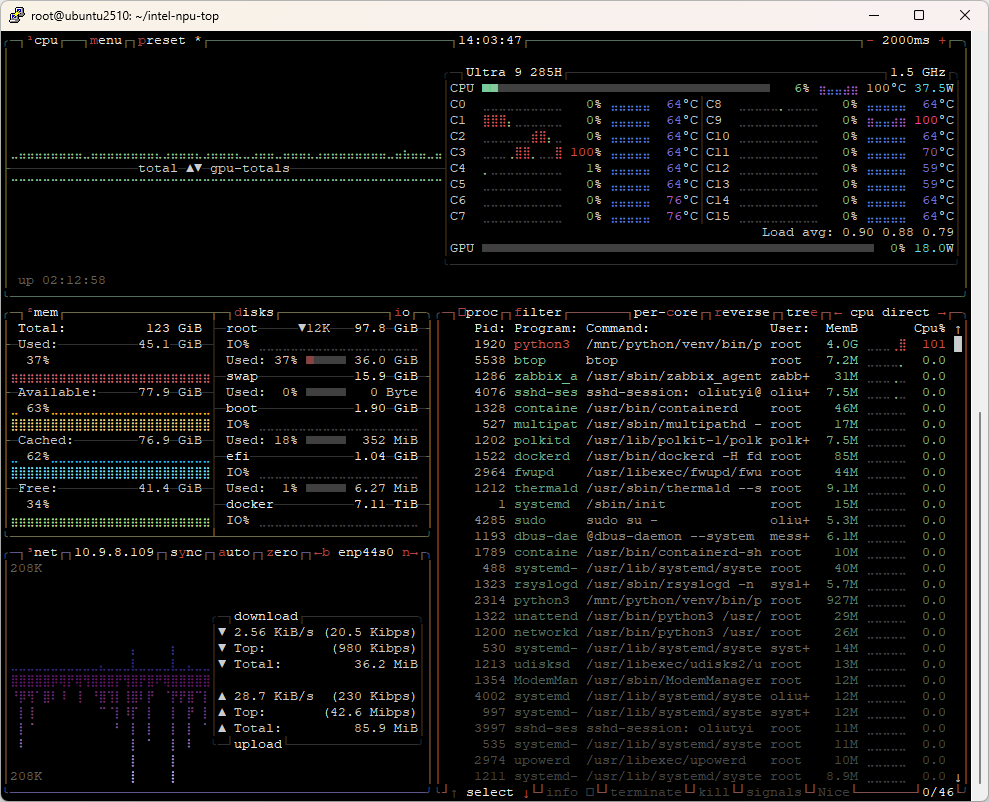
Task: Click down arrow beside select in footer
Action: click(x=526, y=793)
